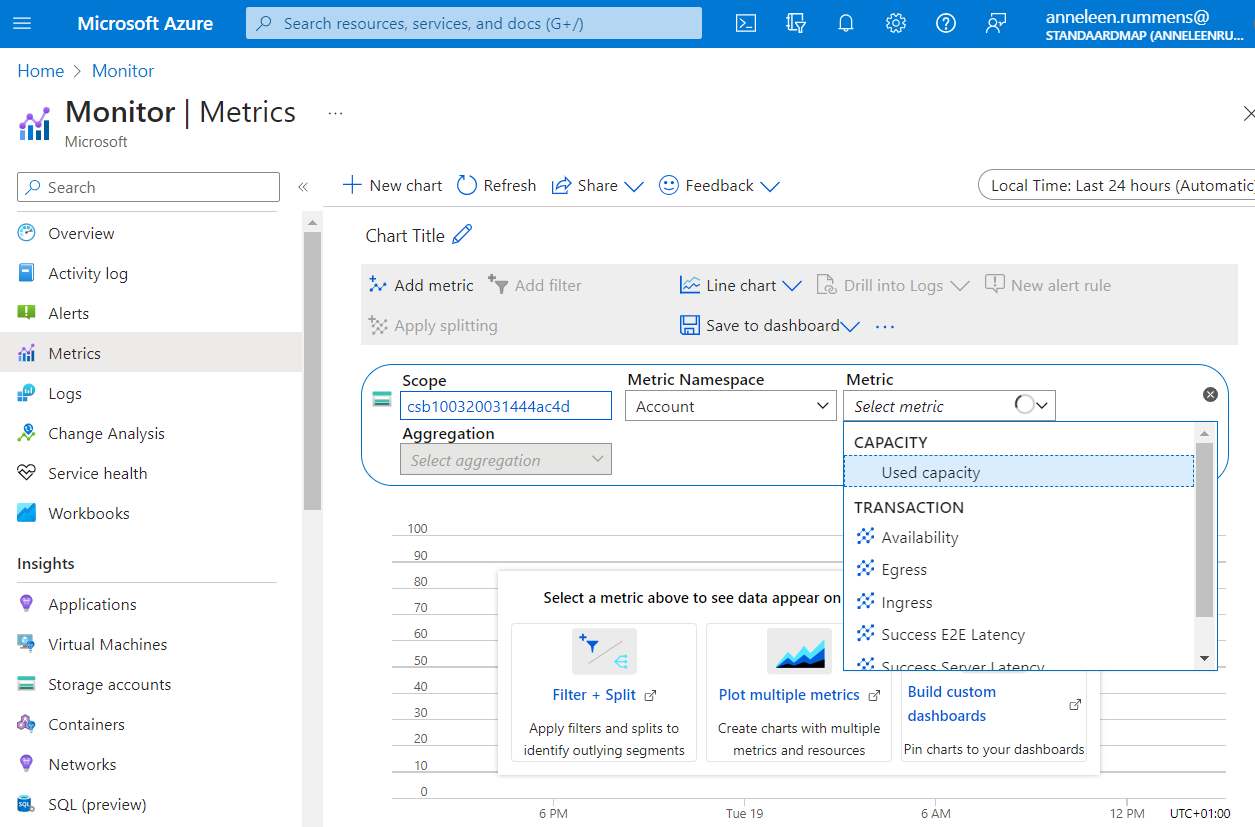1255x827 pixels.
Task: Click the Ingress metric icon
Action: coord(866,602)
